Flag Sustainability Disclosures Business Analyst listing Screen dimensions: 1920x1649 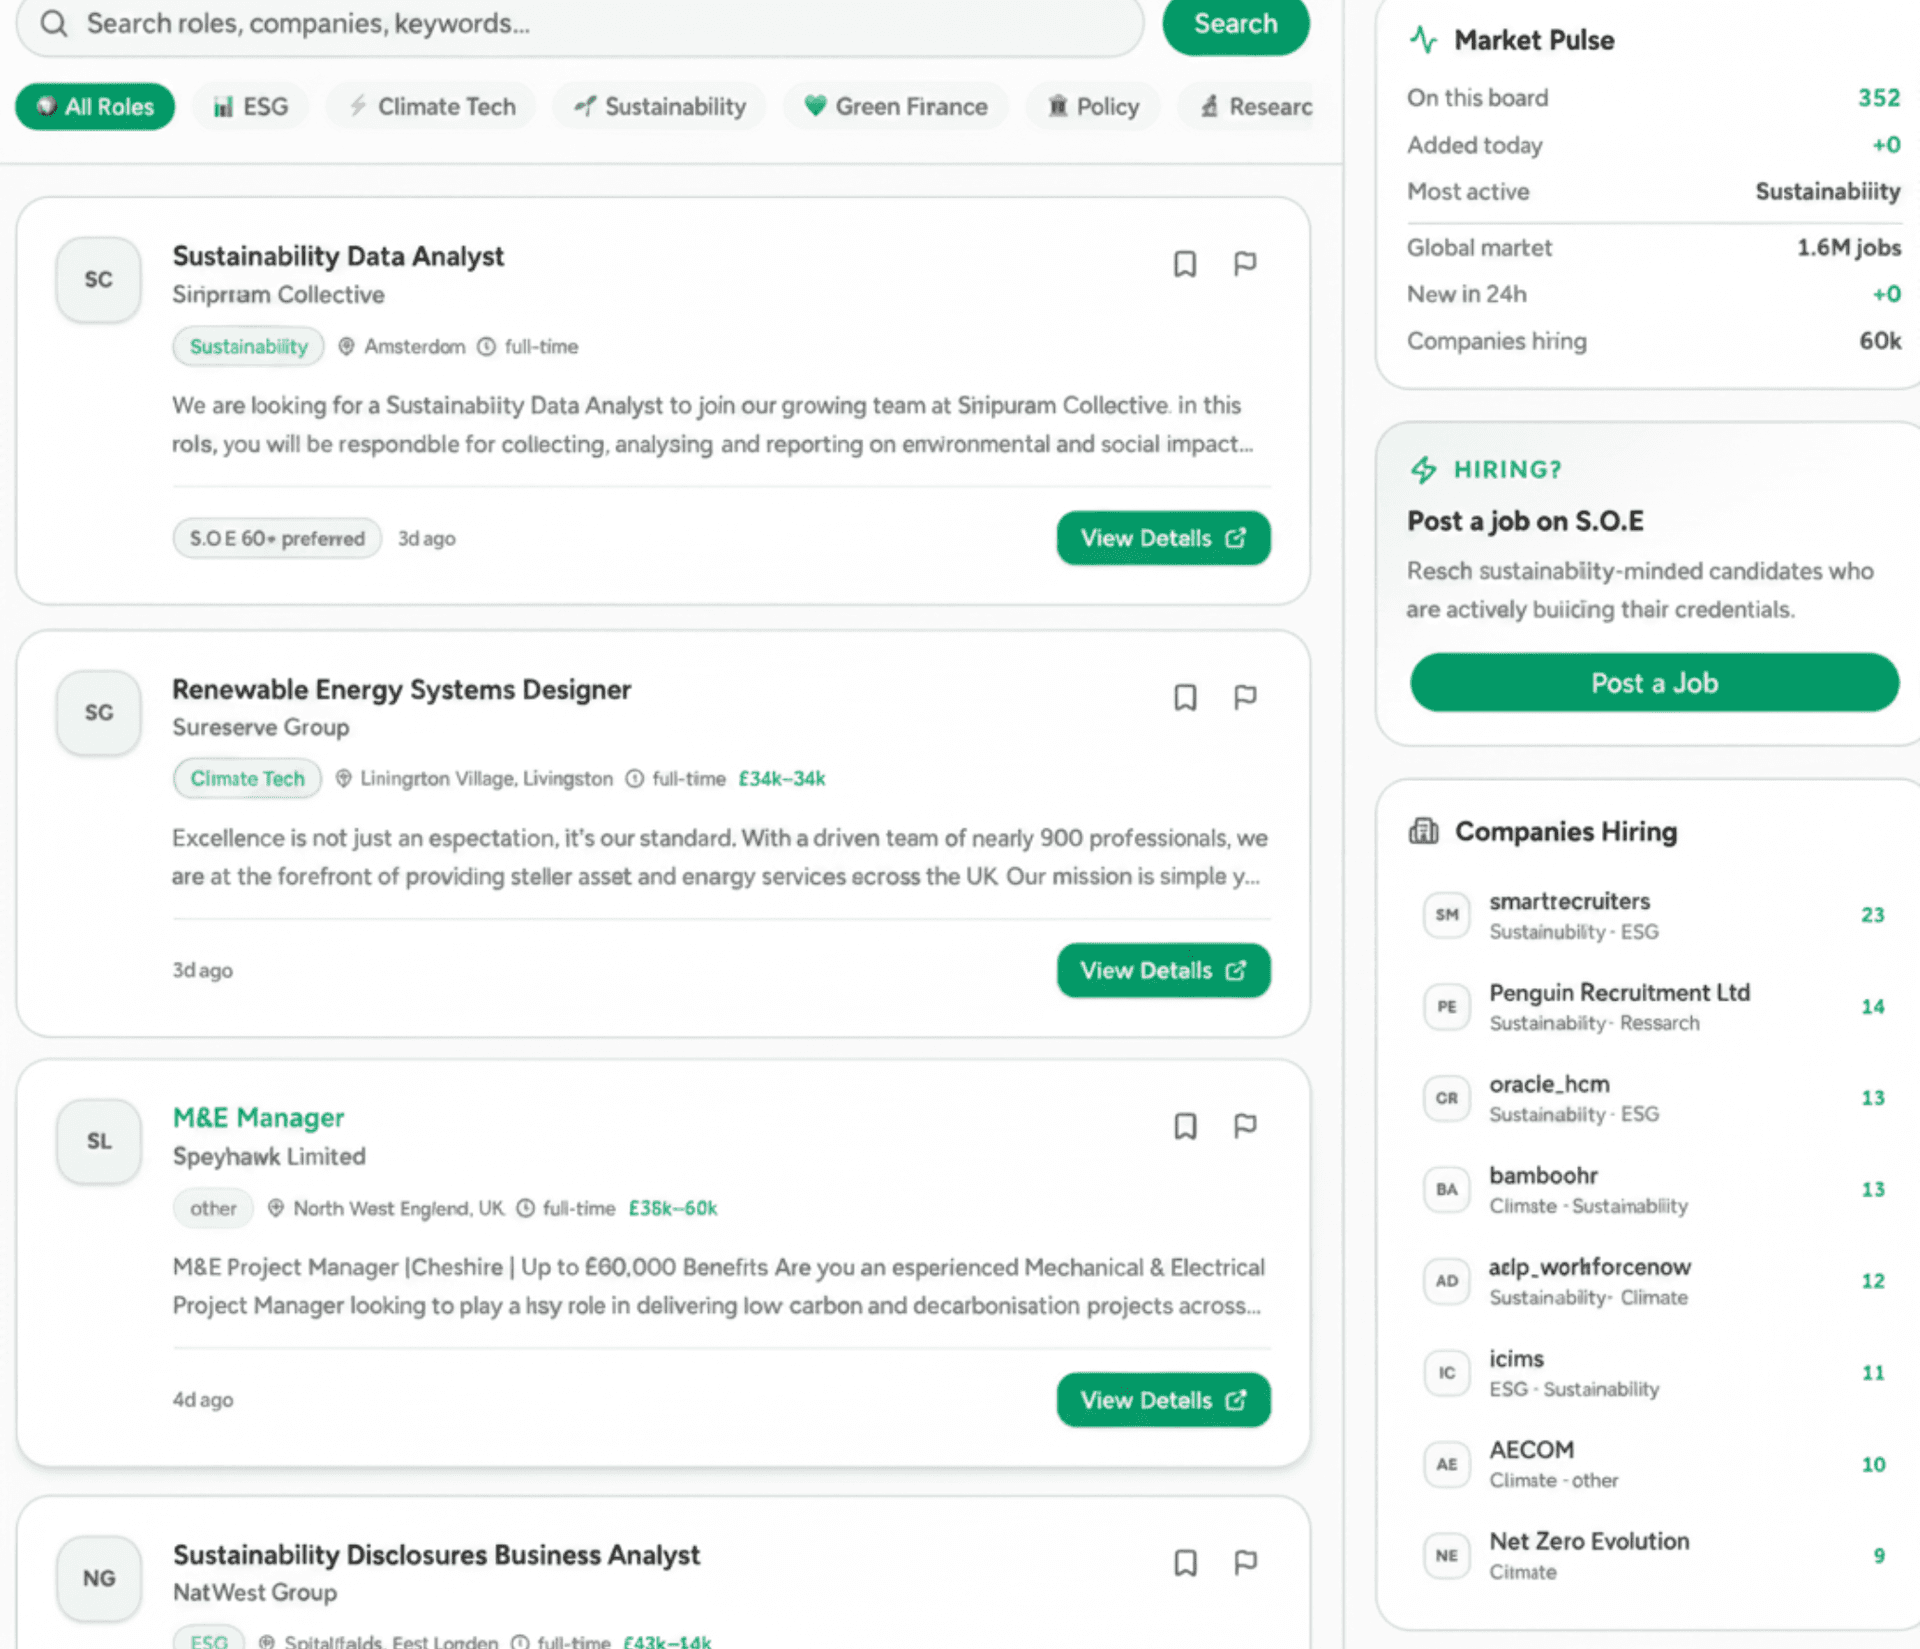tap(1245, 1562)
